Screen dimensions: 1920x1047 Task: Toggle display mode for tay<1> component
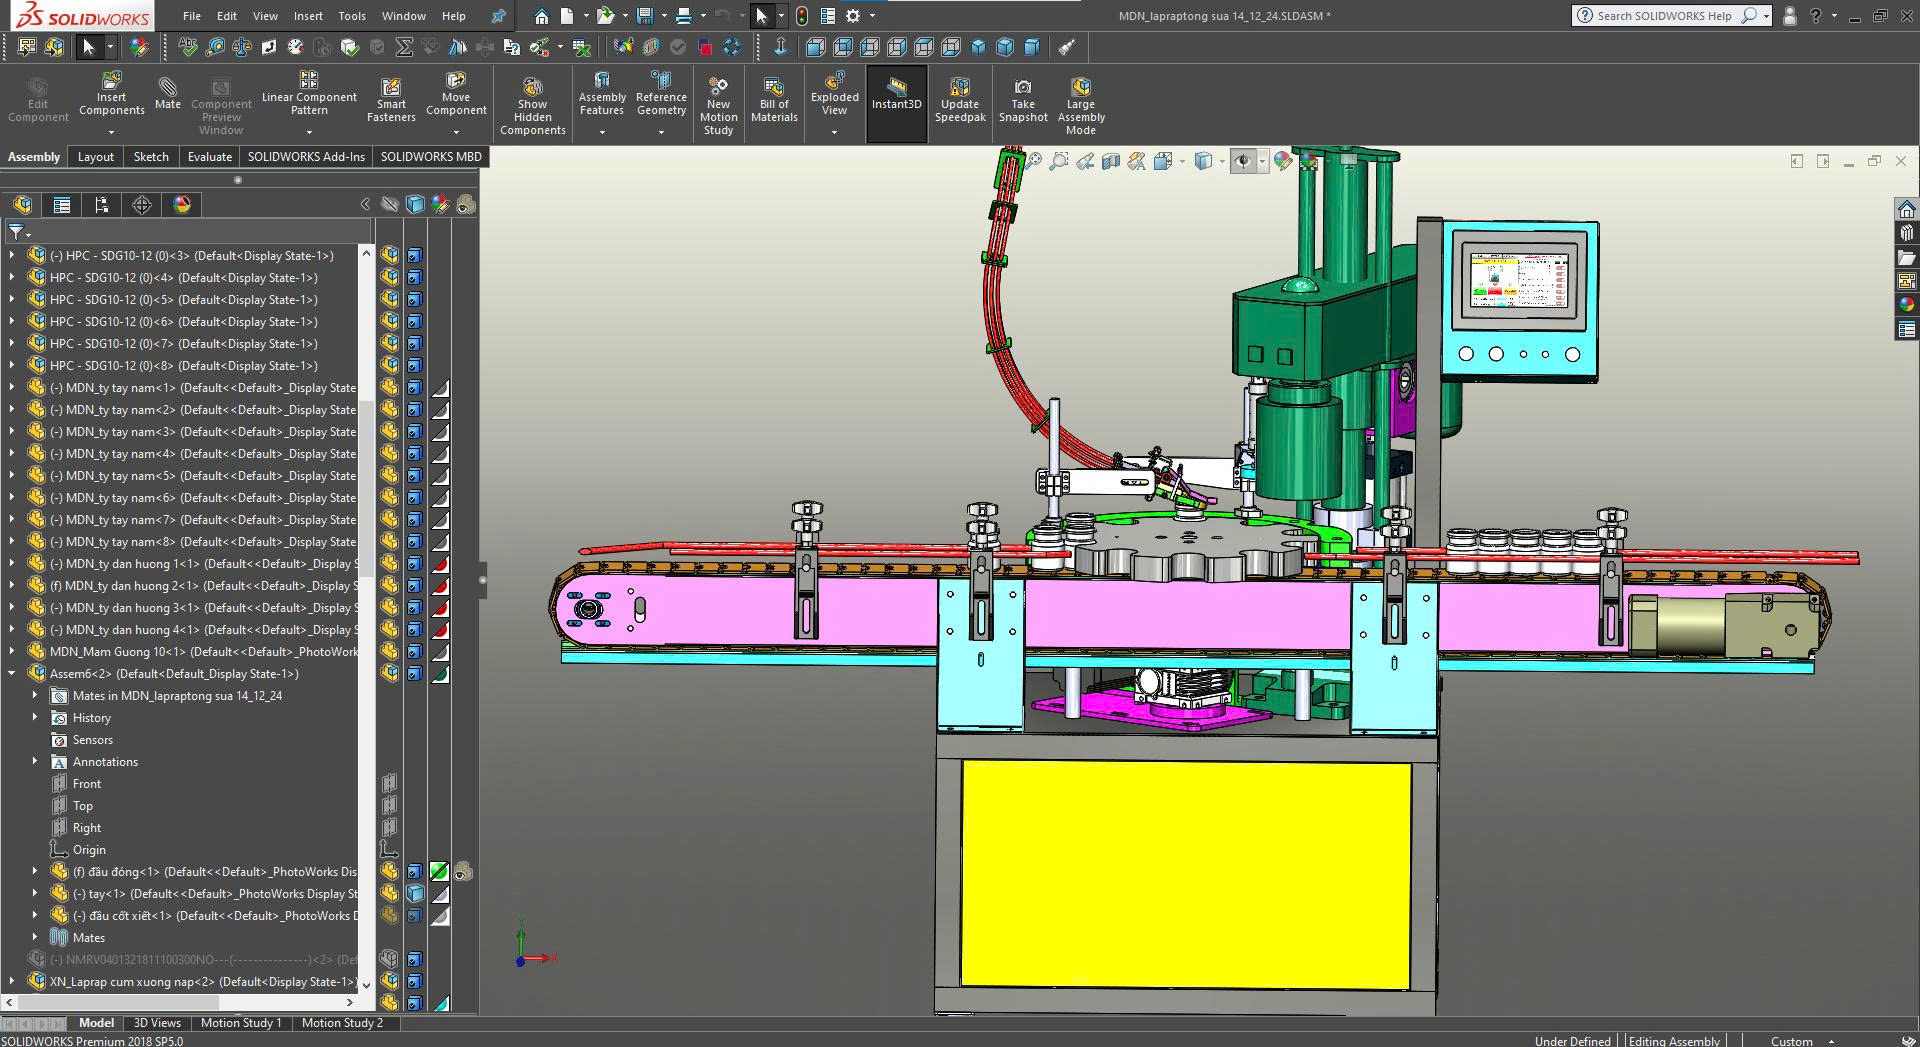point(415,893)
